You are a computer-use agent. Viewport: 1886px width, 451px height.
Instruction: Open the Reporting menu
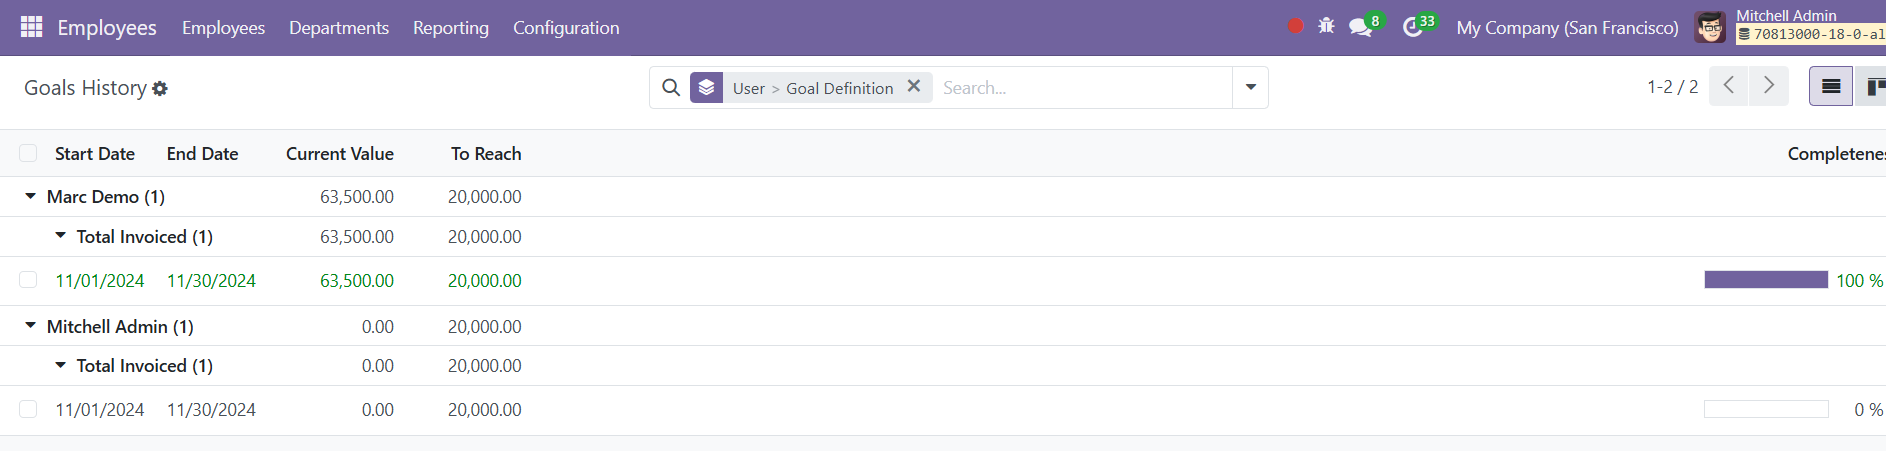(451, 28)
